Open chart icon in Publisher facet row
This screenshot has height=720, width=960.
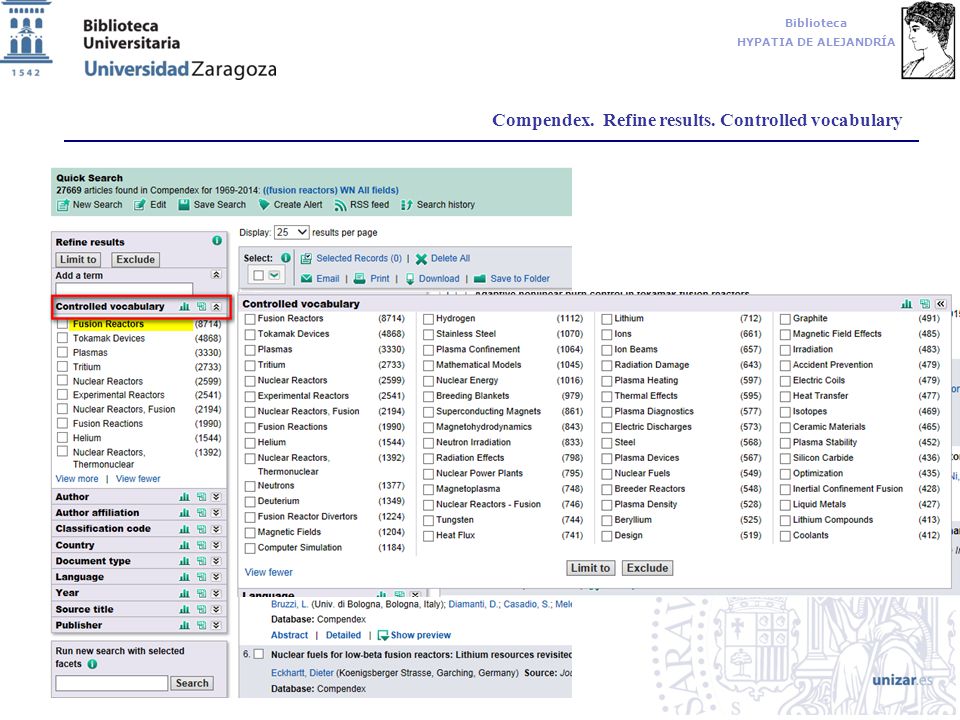point(184,625)
